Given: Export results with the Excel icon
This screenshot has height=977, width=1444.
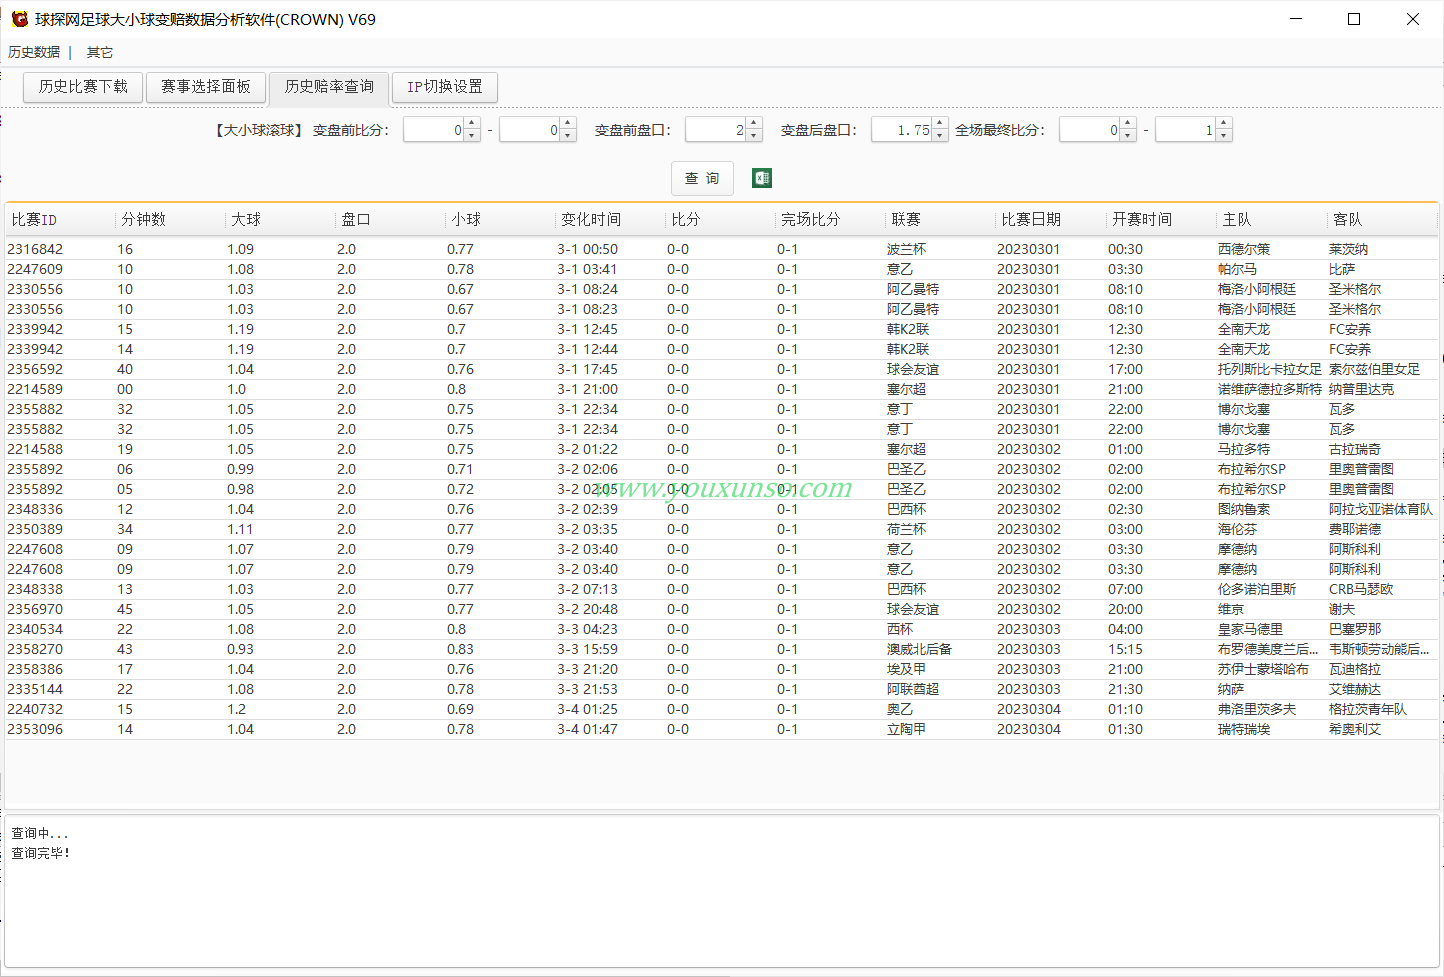Looking at the screenshot, I should [762, 178].
